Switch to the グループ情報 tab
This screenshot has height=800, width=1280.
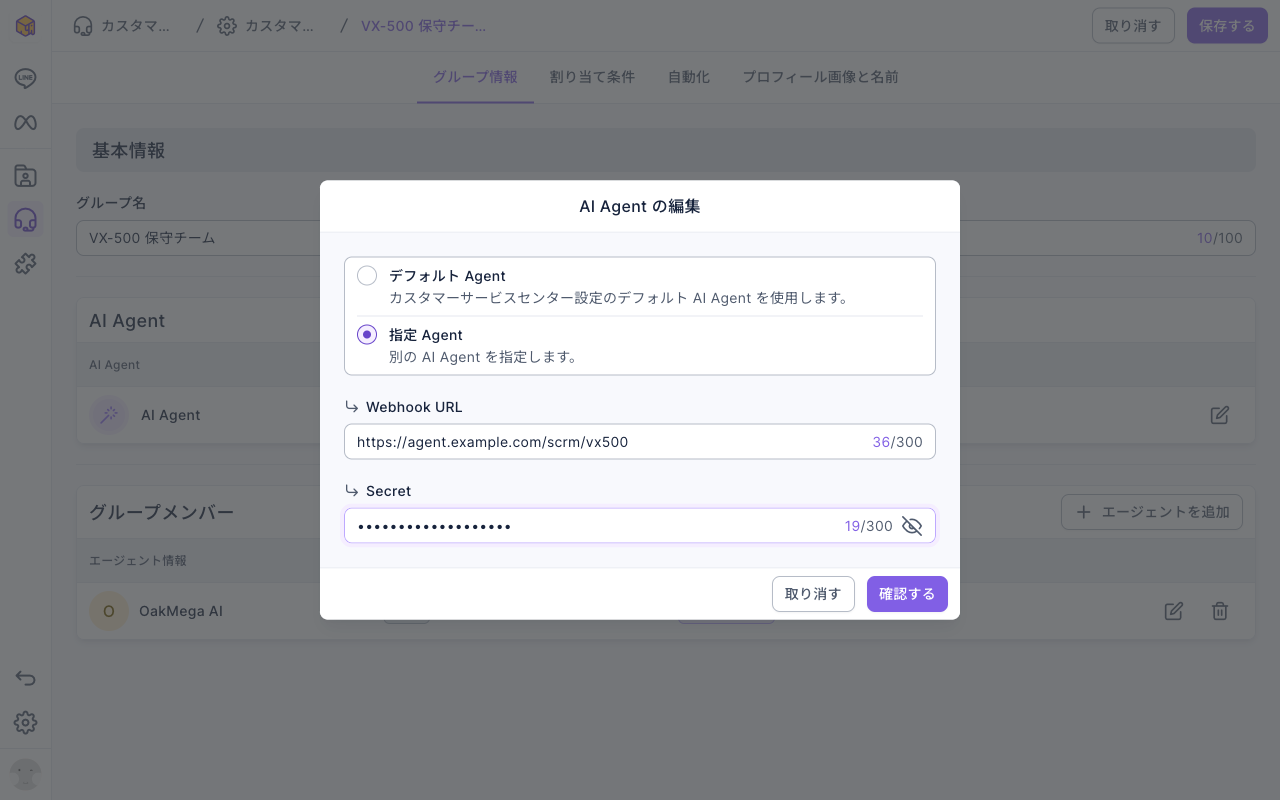pyautogui.click(x=475, y=77)
